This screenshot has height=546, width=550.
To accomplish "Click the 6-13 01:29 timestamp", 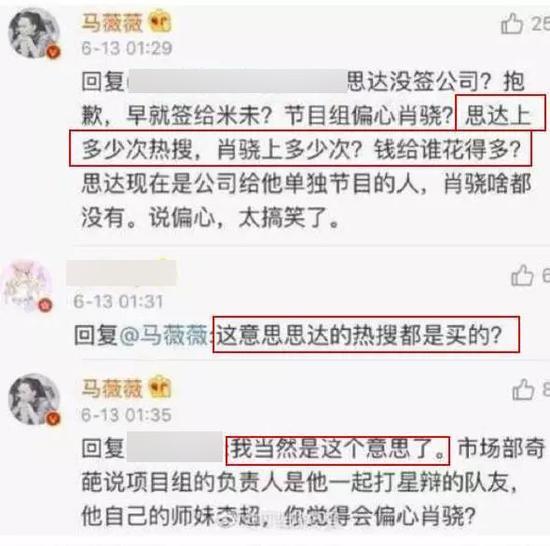I will tap(127, 48).
